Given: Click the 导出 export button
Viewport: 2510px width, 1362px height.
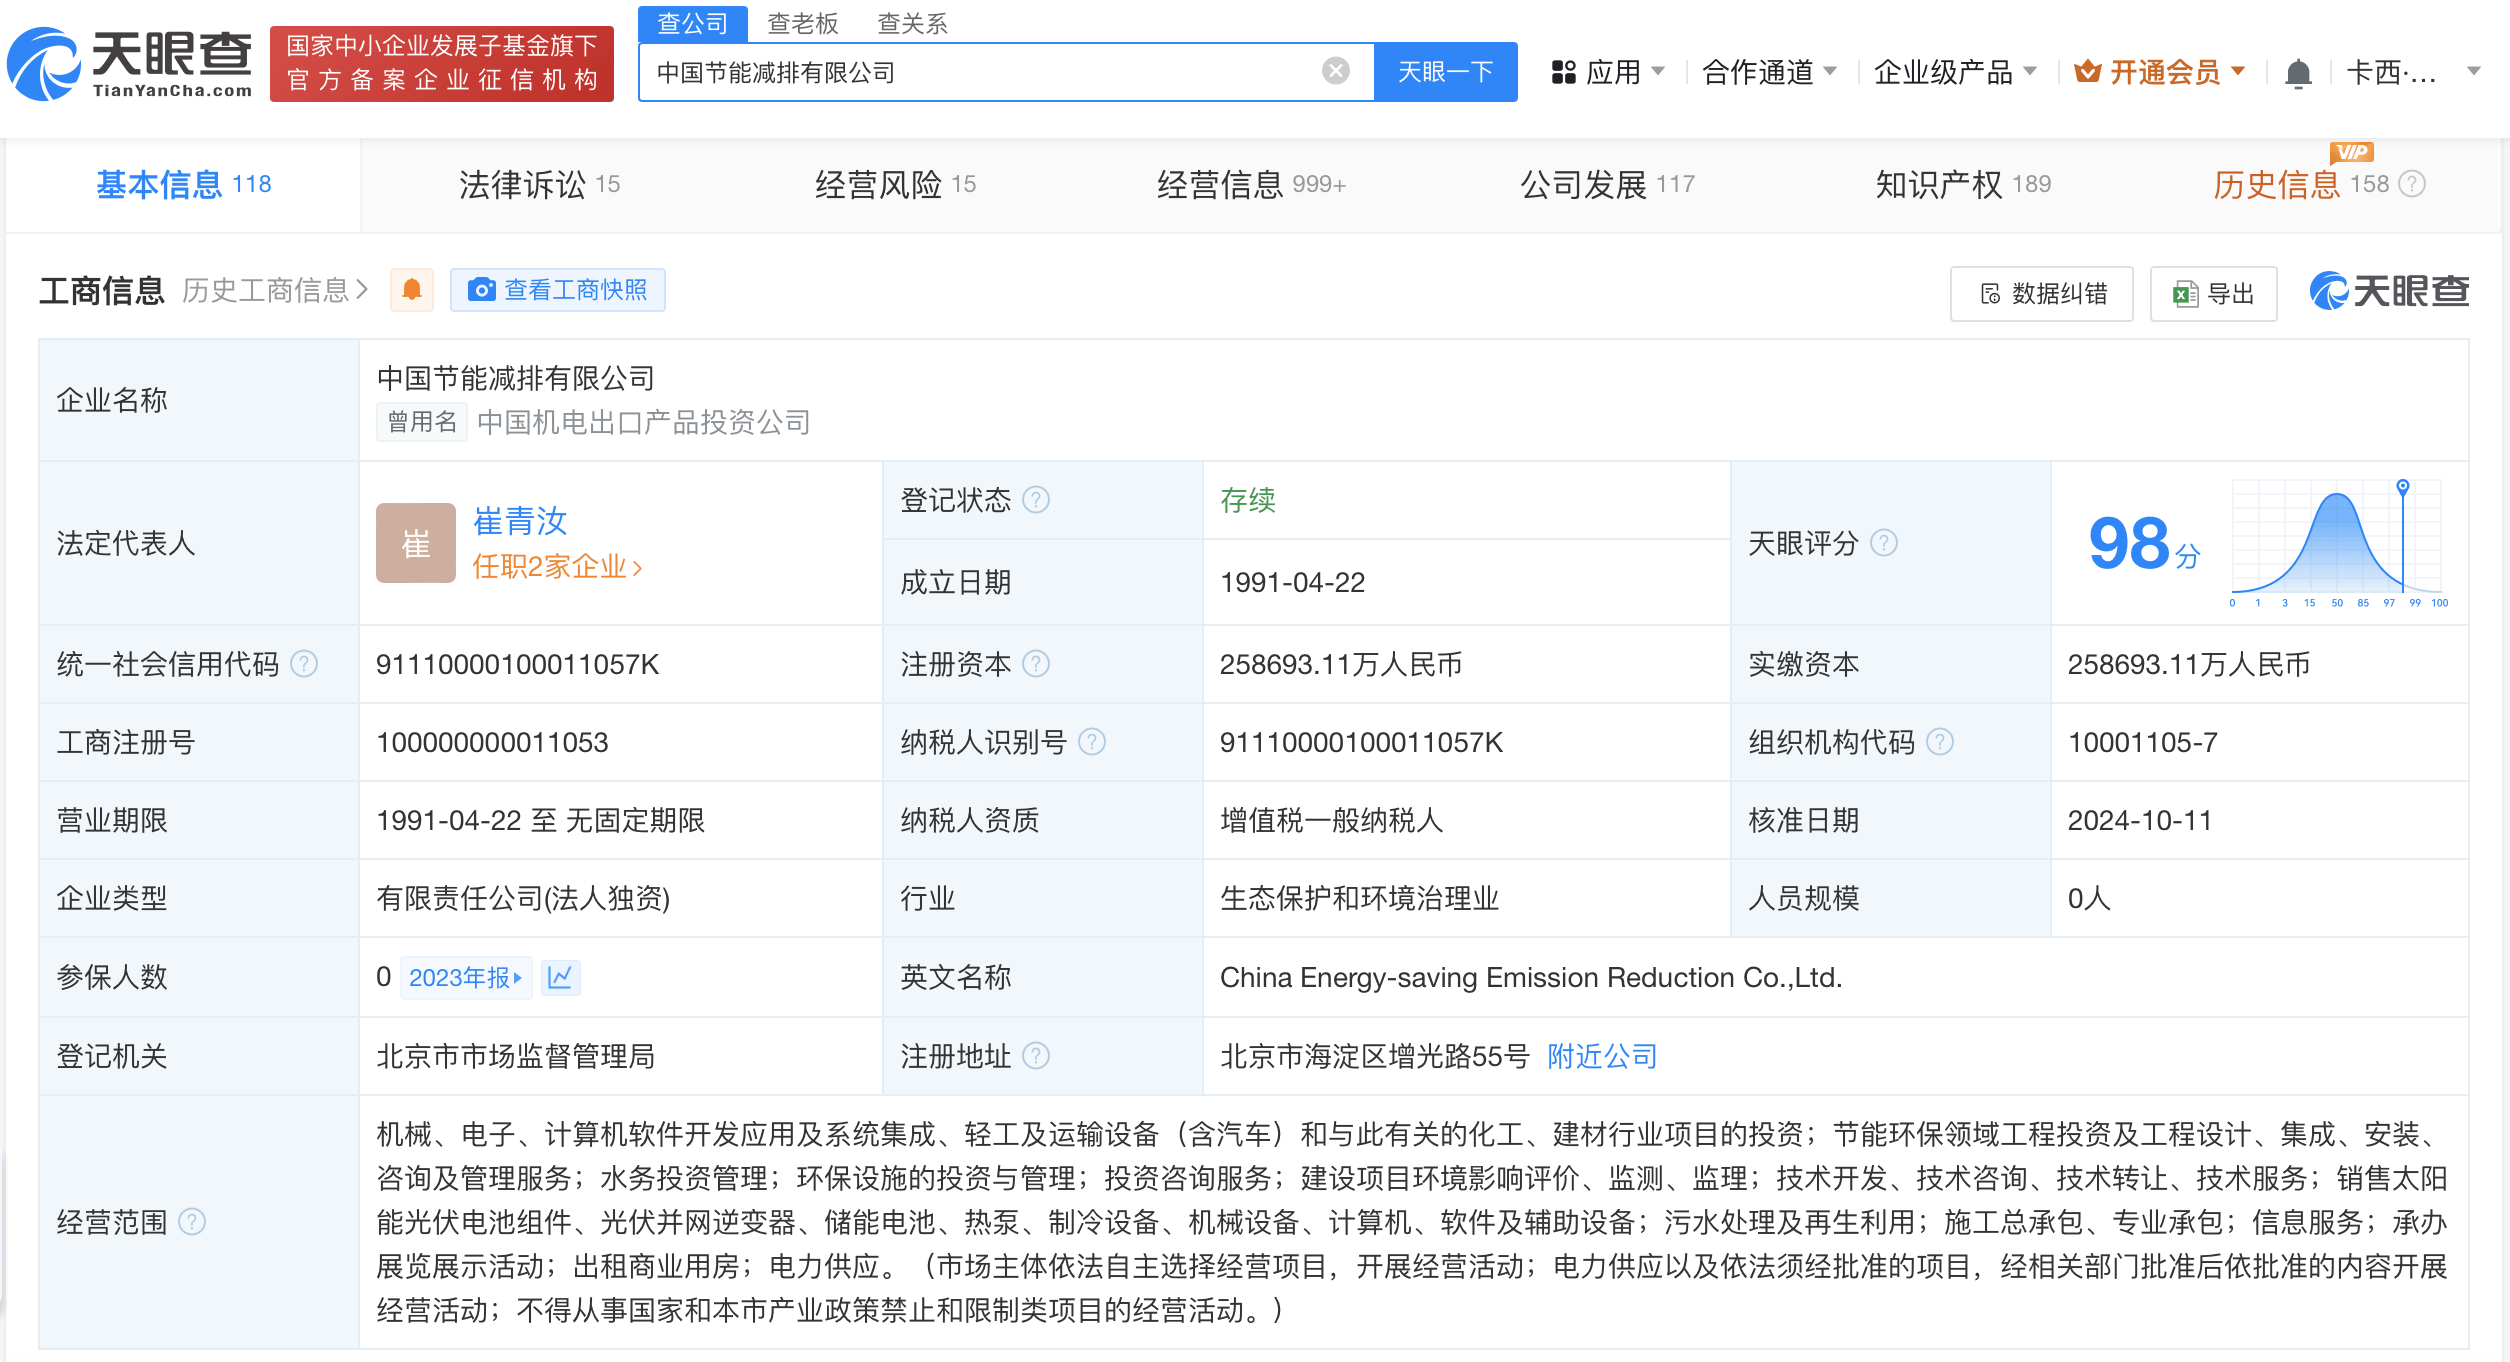Looking at the screenshot, I should point(2213,293).
